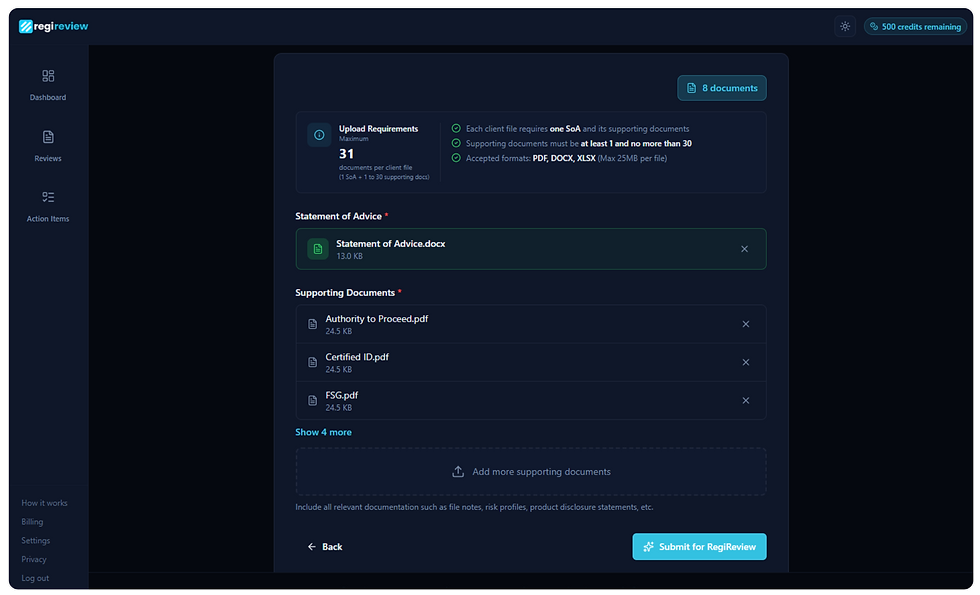The height and width of the screenshot is (595, 980).
Task: Expand list with Show 4 more
Action: click(323, 432)
